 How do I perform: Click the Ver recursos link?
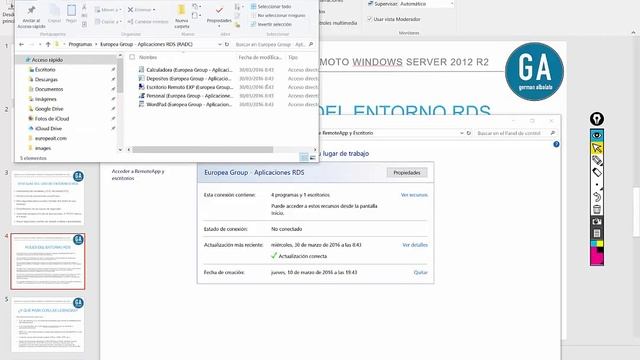[x=414, y=195]
